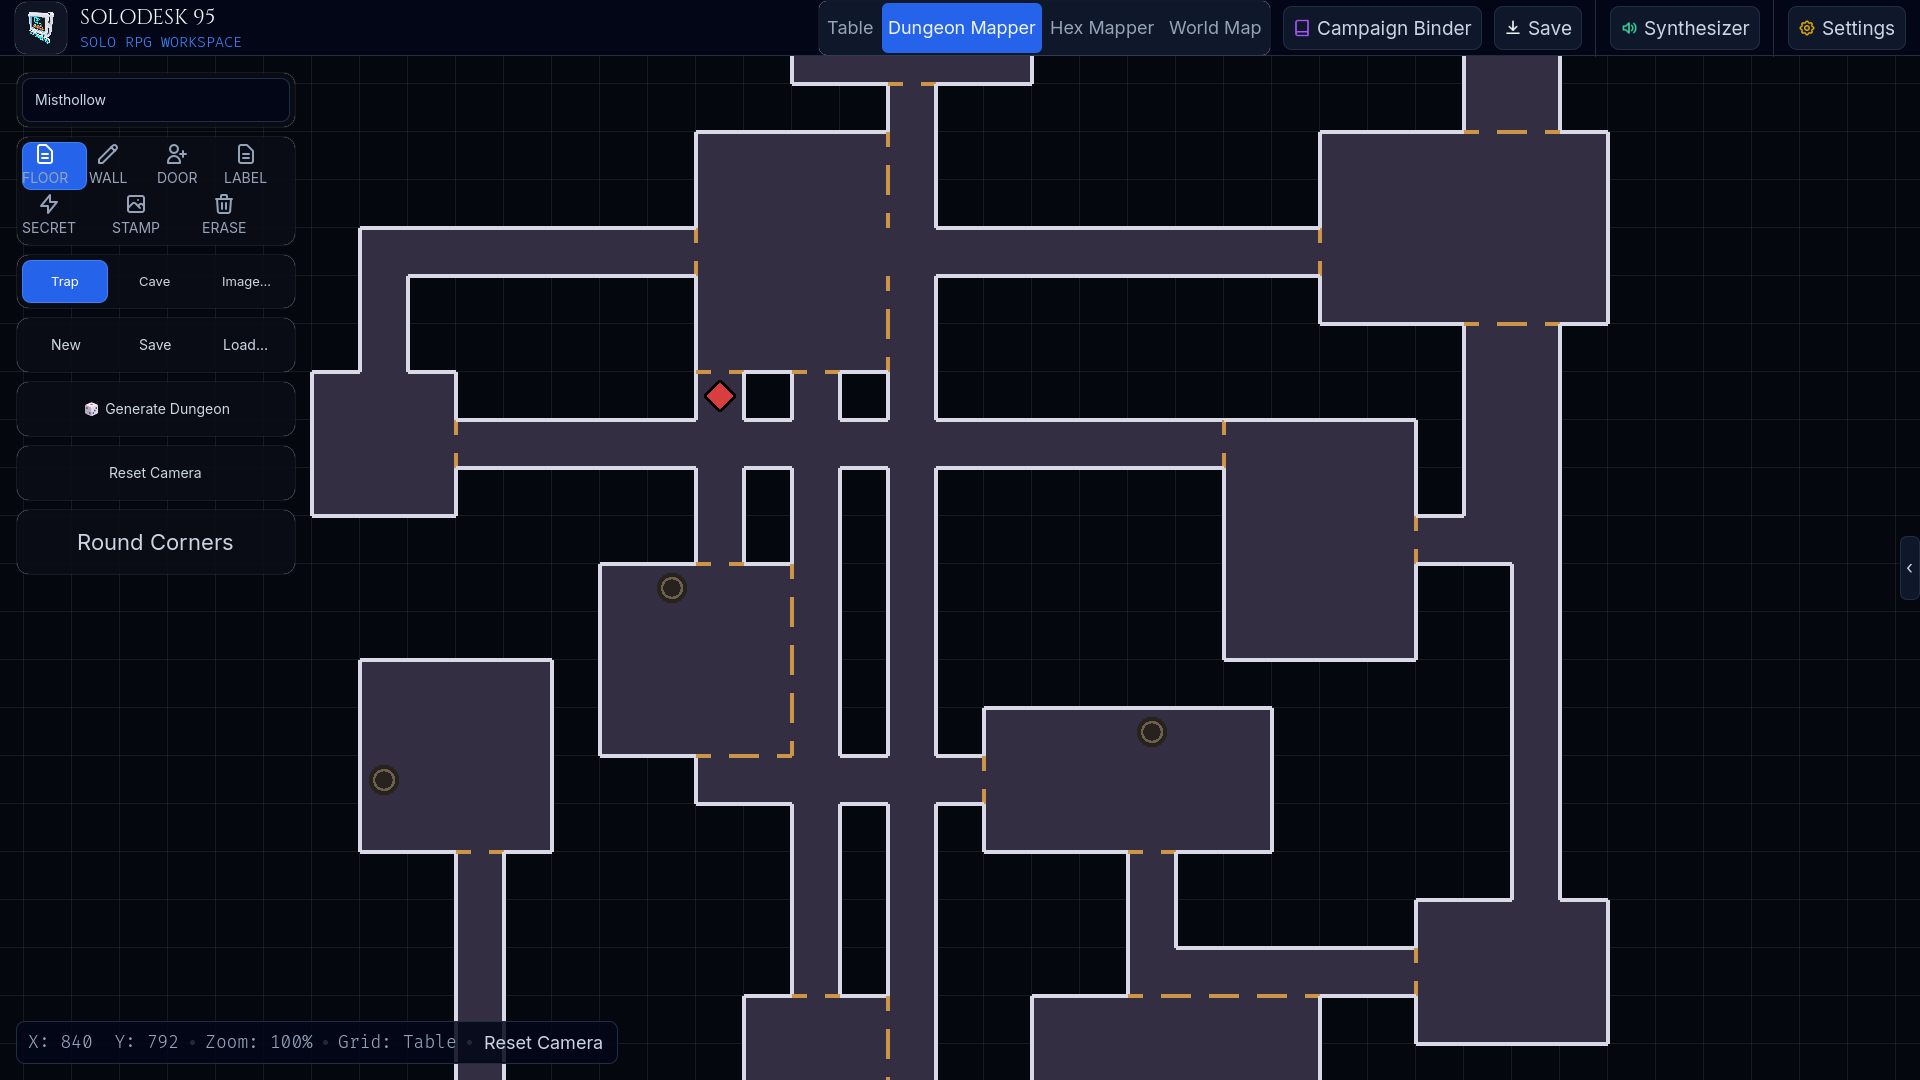Click the New map button
1920x1080 pixels.
pyautogui.click(x=66, y=345)
